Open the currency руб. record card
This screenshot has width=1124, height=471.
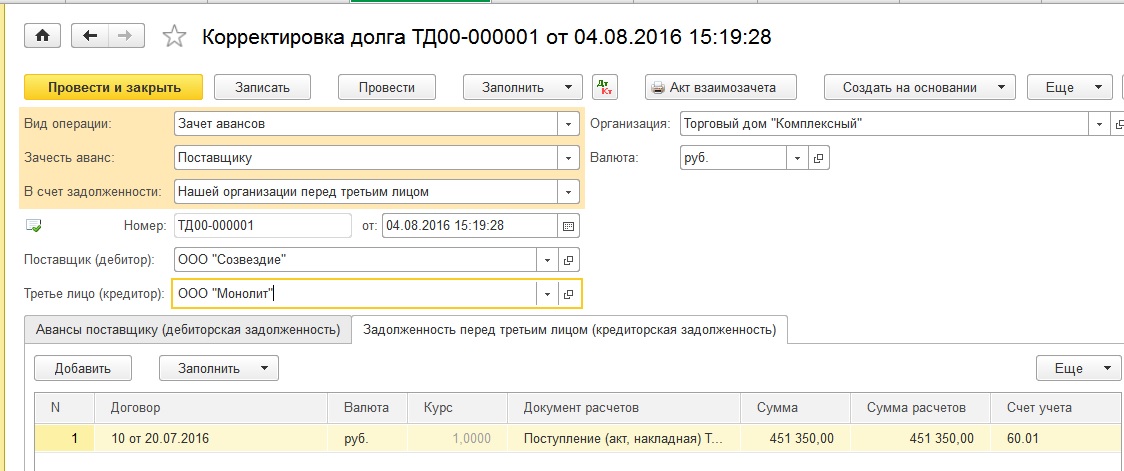pos(819,158)
